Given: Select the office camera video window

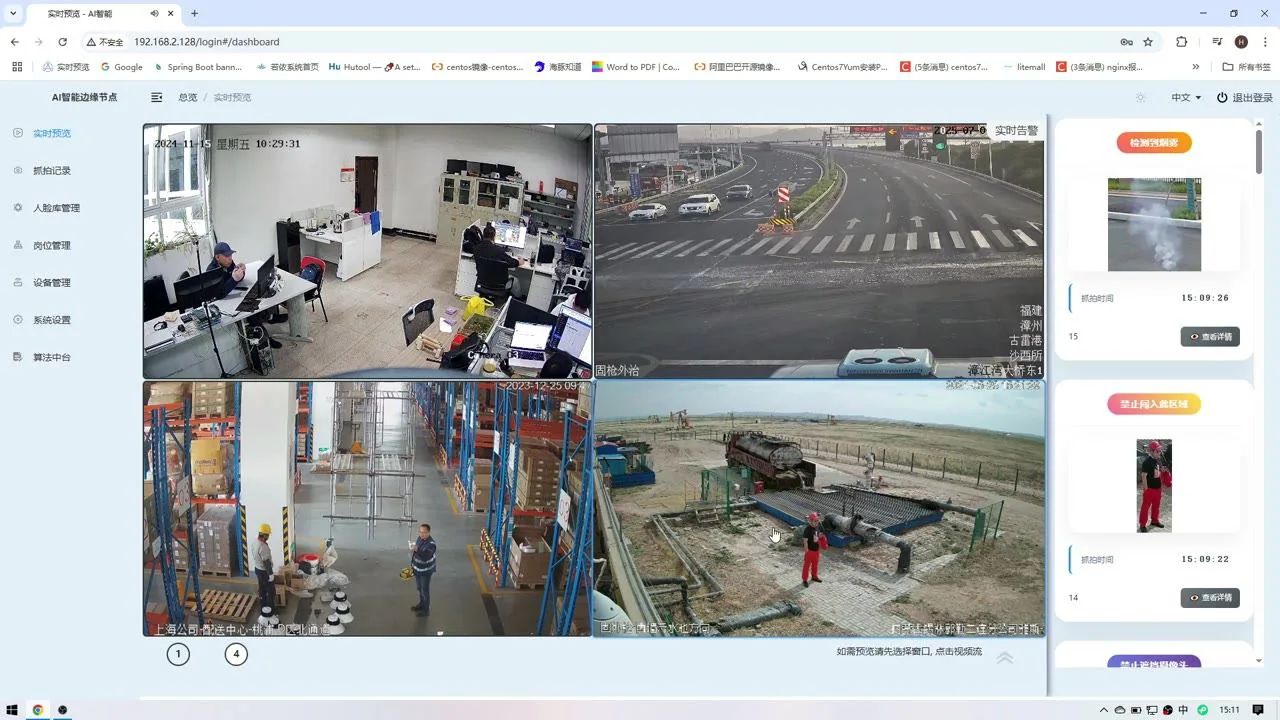Looking at the screenshot, I should click(368, 251).
